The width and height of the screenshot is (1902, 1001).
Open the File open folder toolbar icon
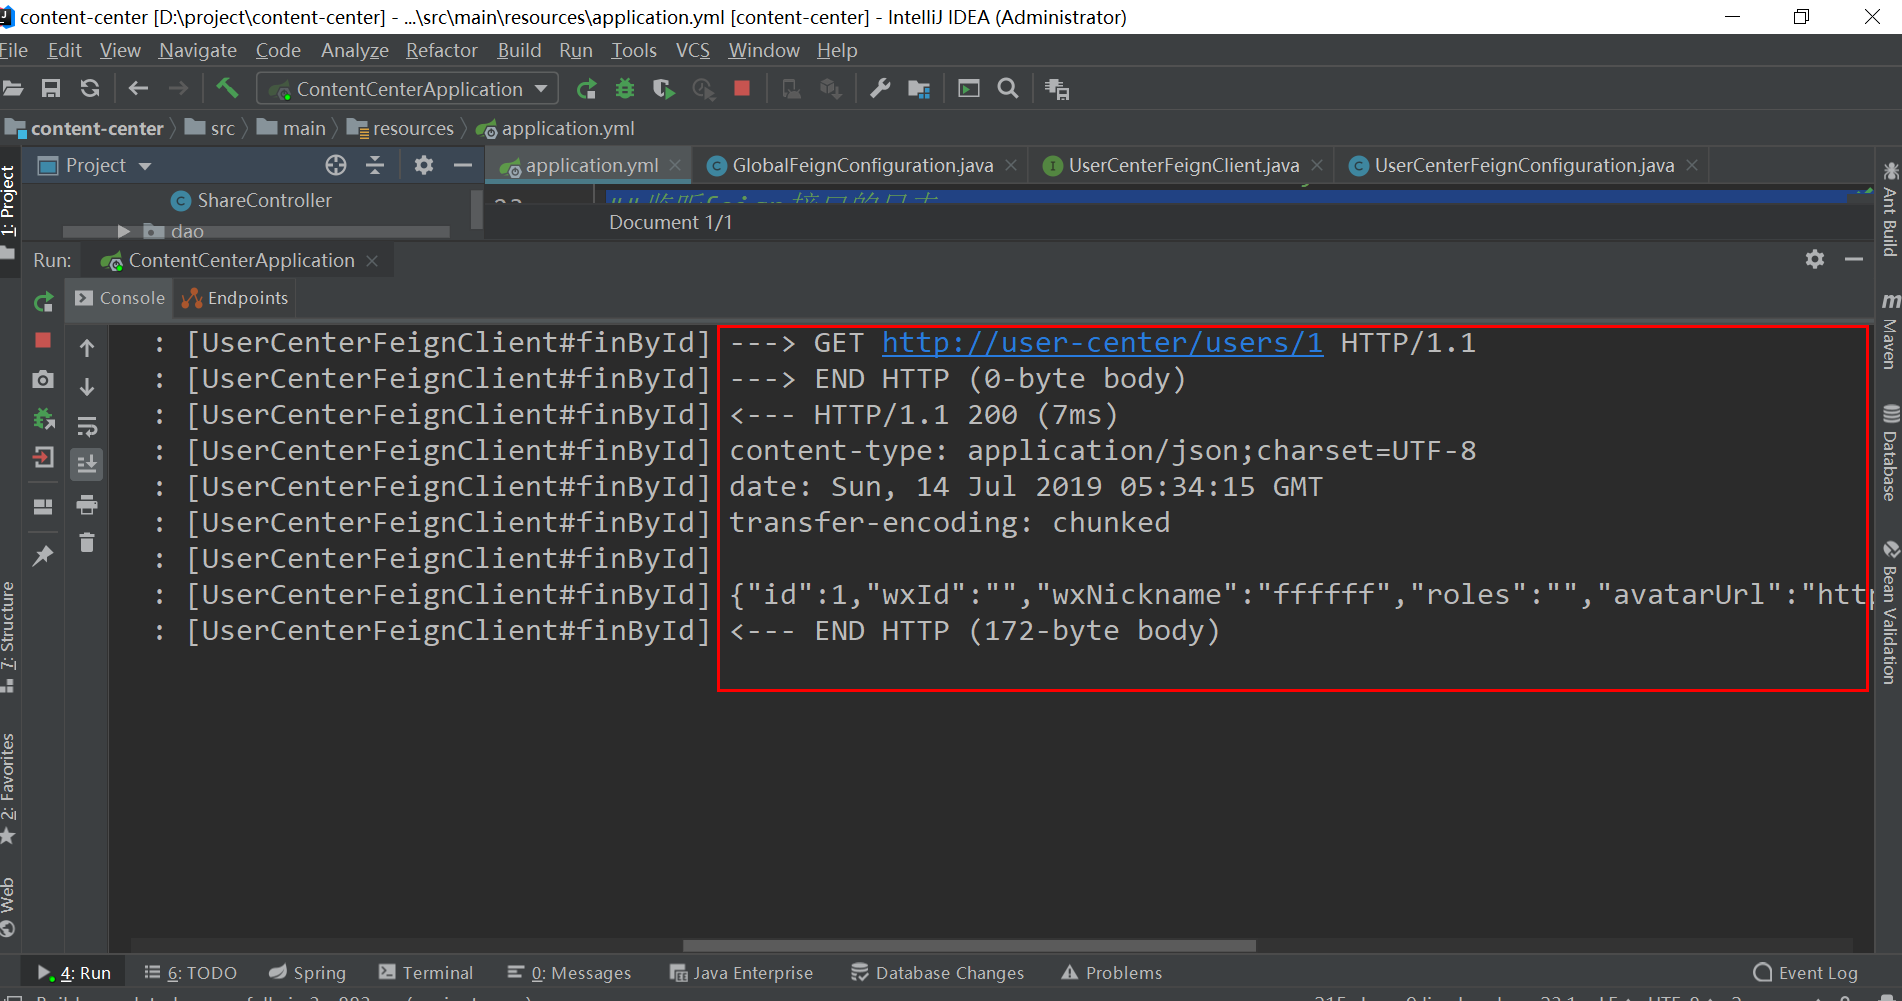[12, 89]
